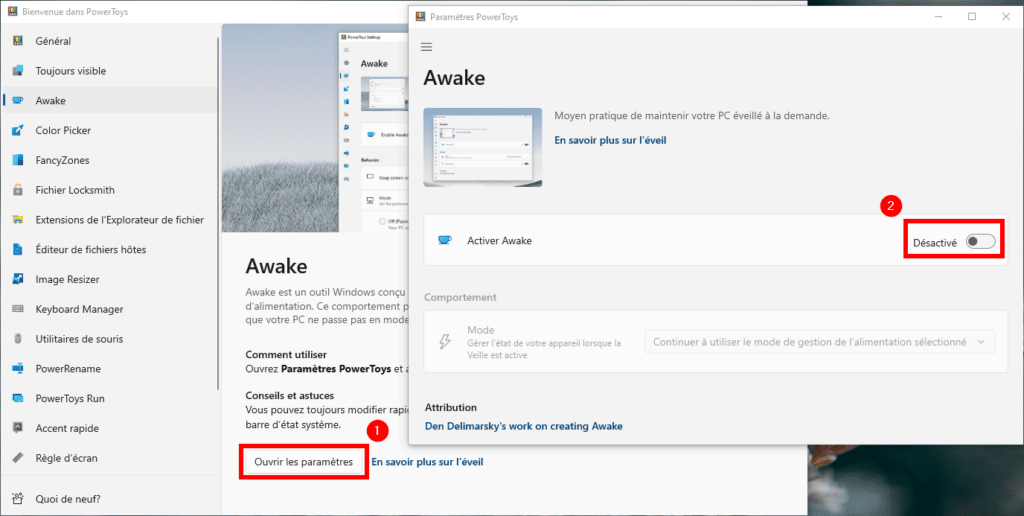Click the Attribution heading text
Viewport: 1024px width, 516px height.
click(451, 408)
